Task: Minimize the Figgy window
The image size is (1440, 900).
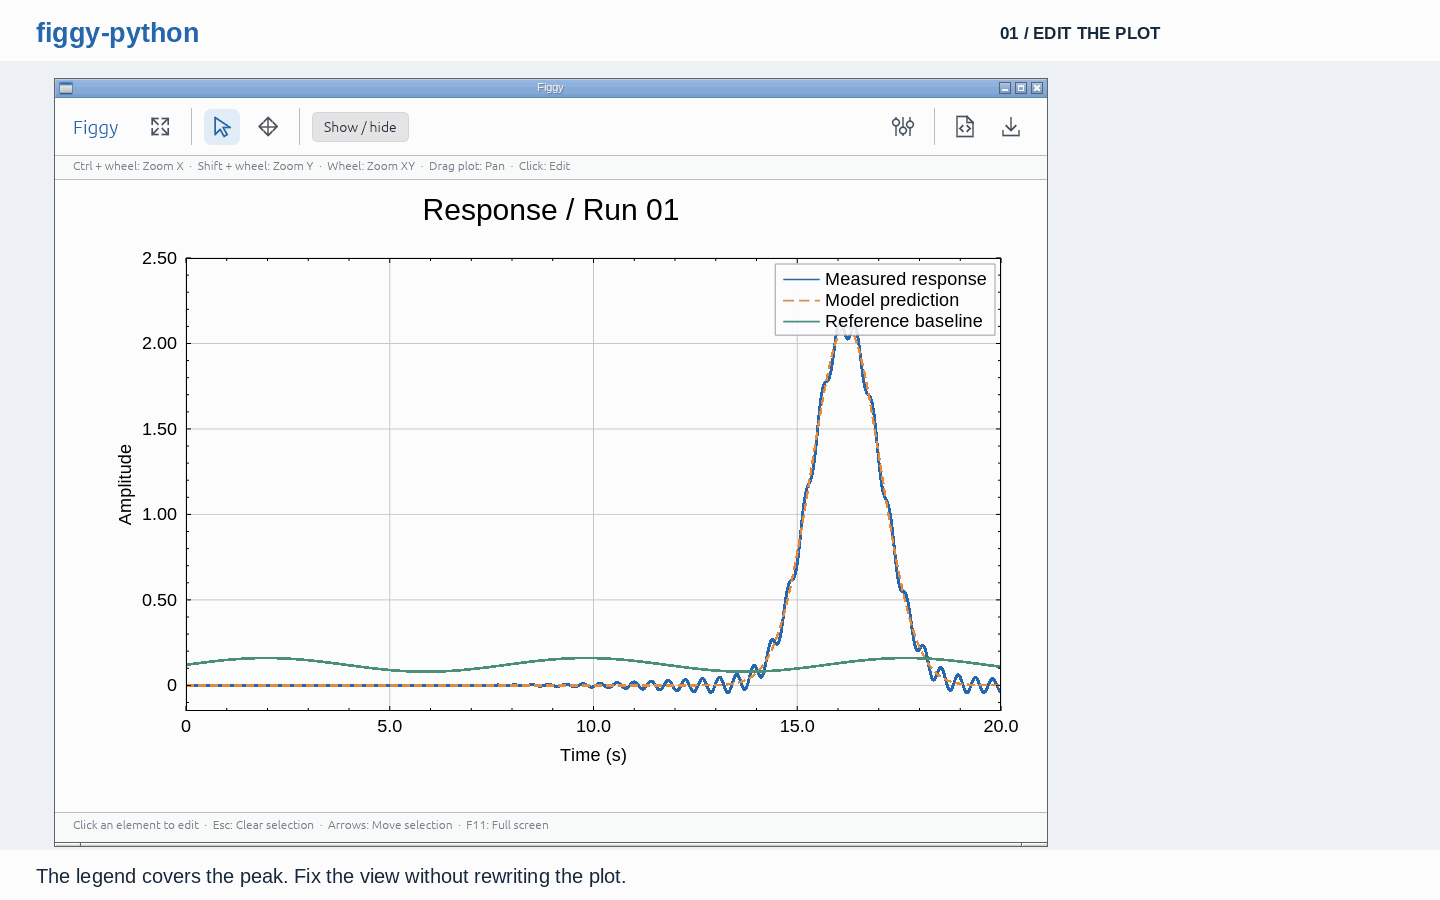Action: click(1005, 88)
